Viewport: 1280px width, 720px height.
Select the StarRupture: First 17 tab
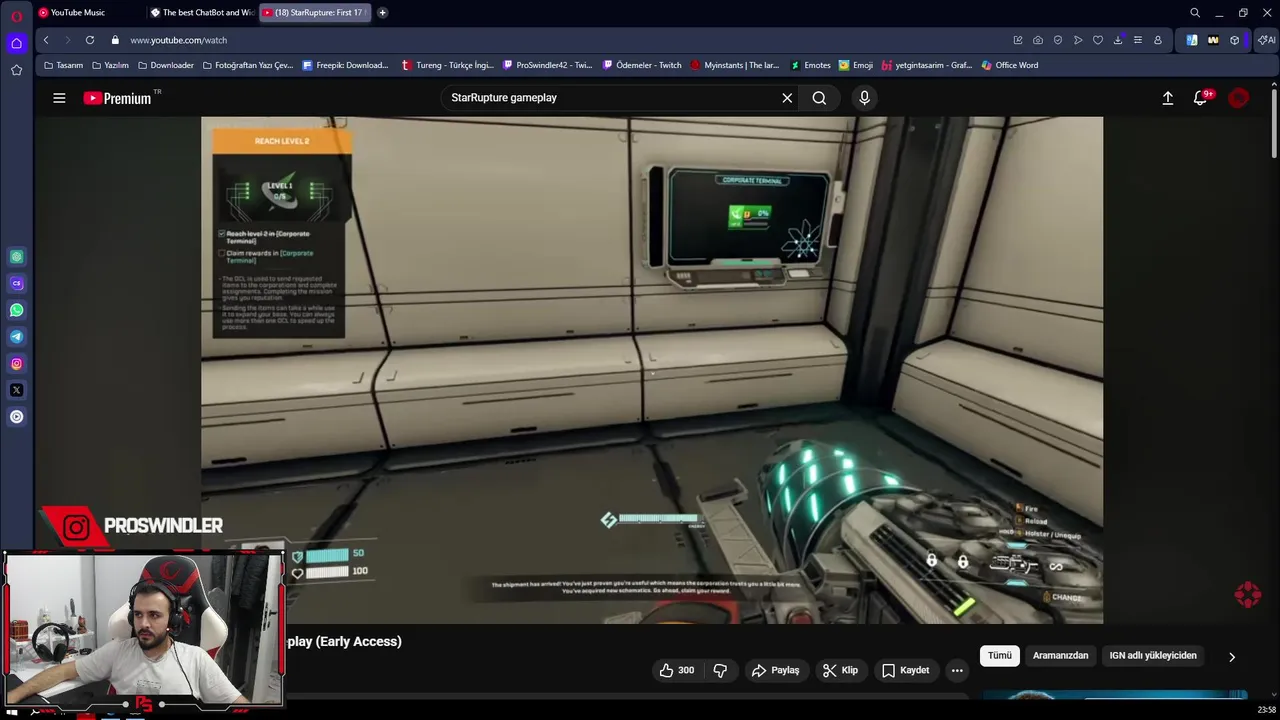click(315, 13)
